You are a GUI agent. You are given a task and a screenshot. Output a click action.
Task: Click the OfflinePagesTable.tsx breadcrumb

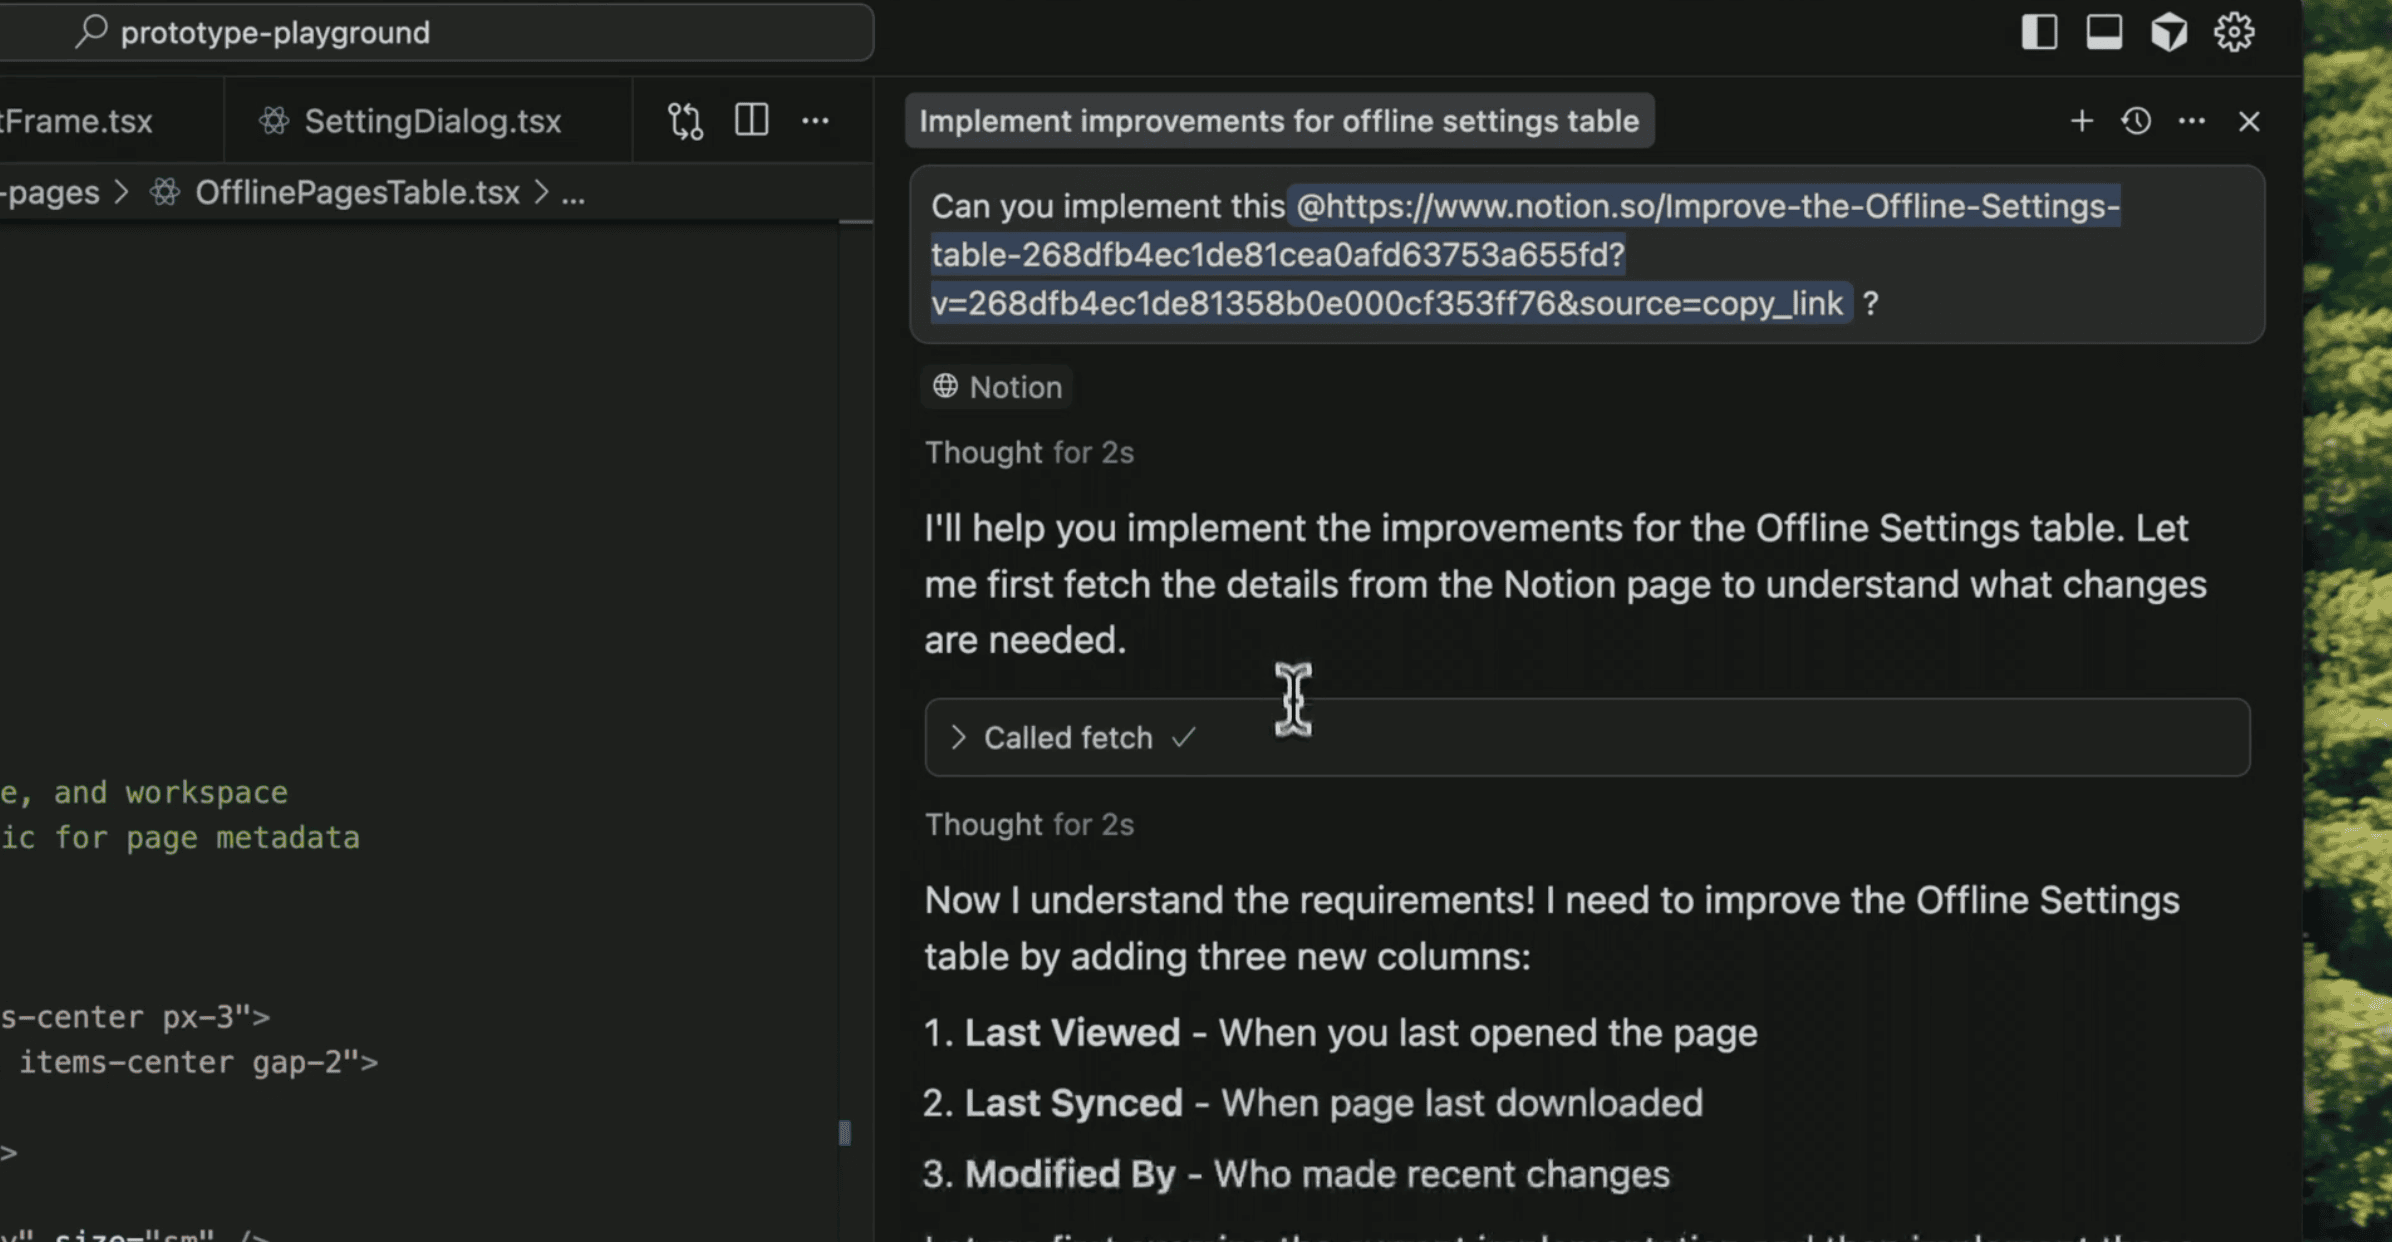point(357,192)
